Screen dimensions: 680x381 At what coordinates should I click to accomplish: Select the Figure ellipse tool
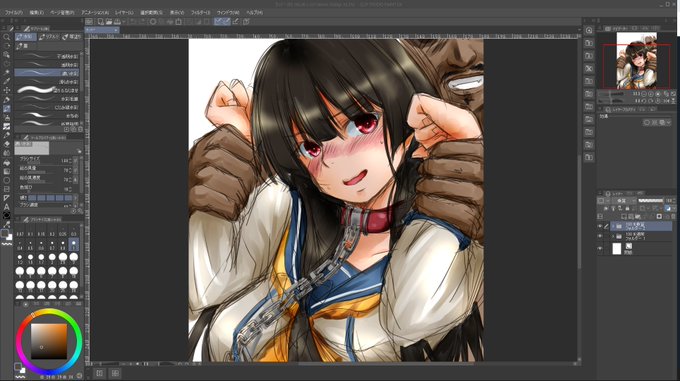[7, 180]
